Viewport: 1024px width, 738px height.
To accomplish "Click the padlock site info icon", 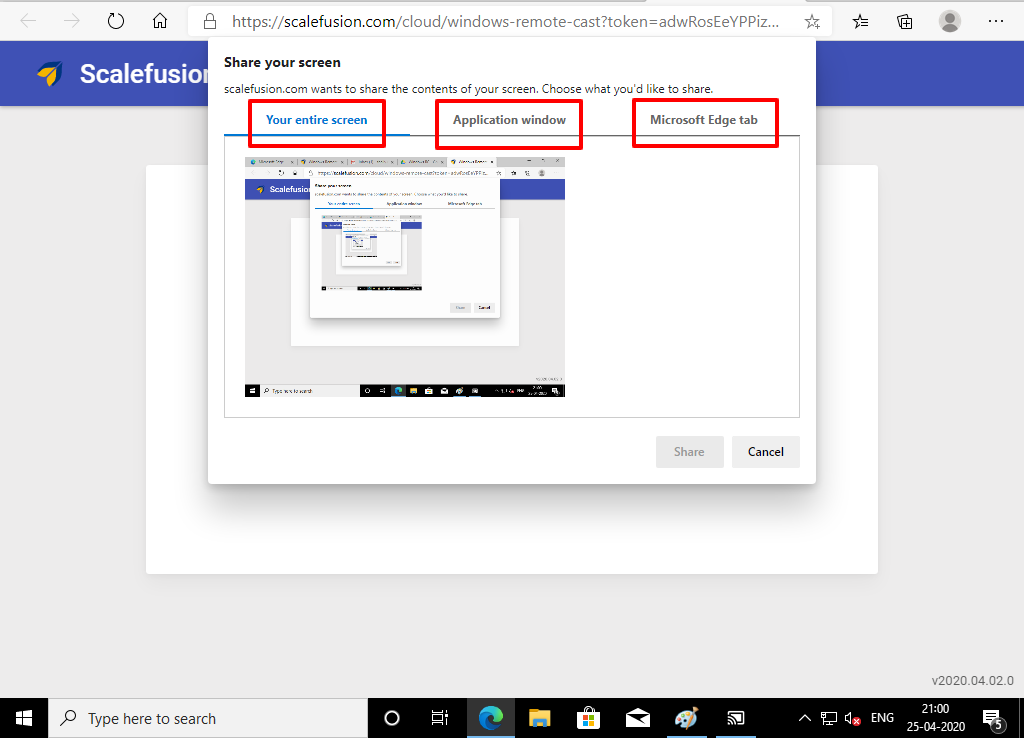I will [x=210, y=22].
